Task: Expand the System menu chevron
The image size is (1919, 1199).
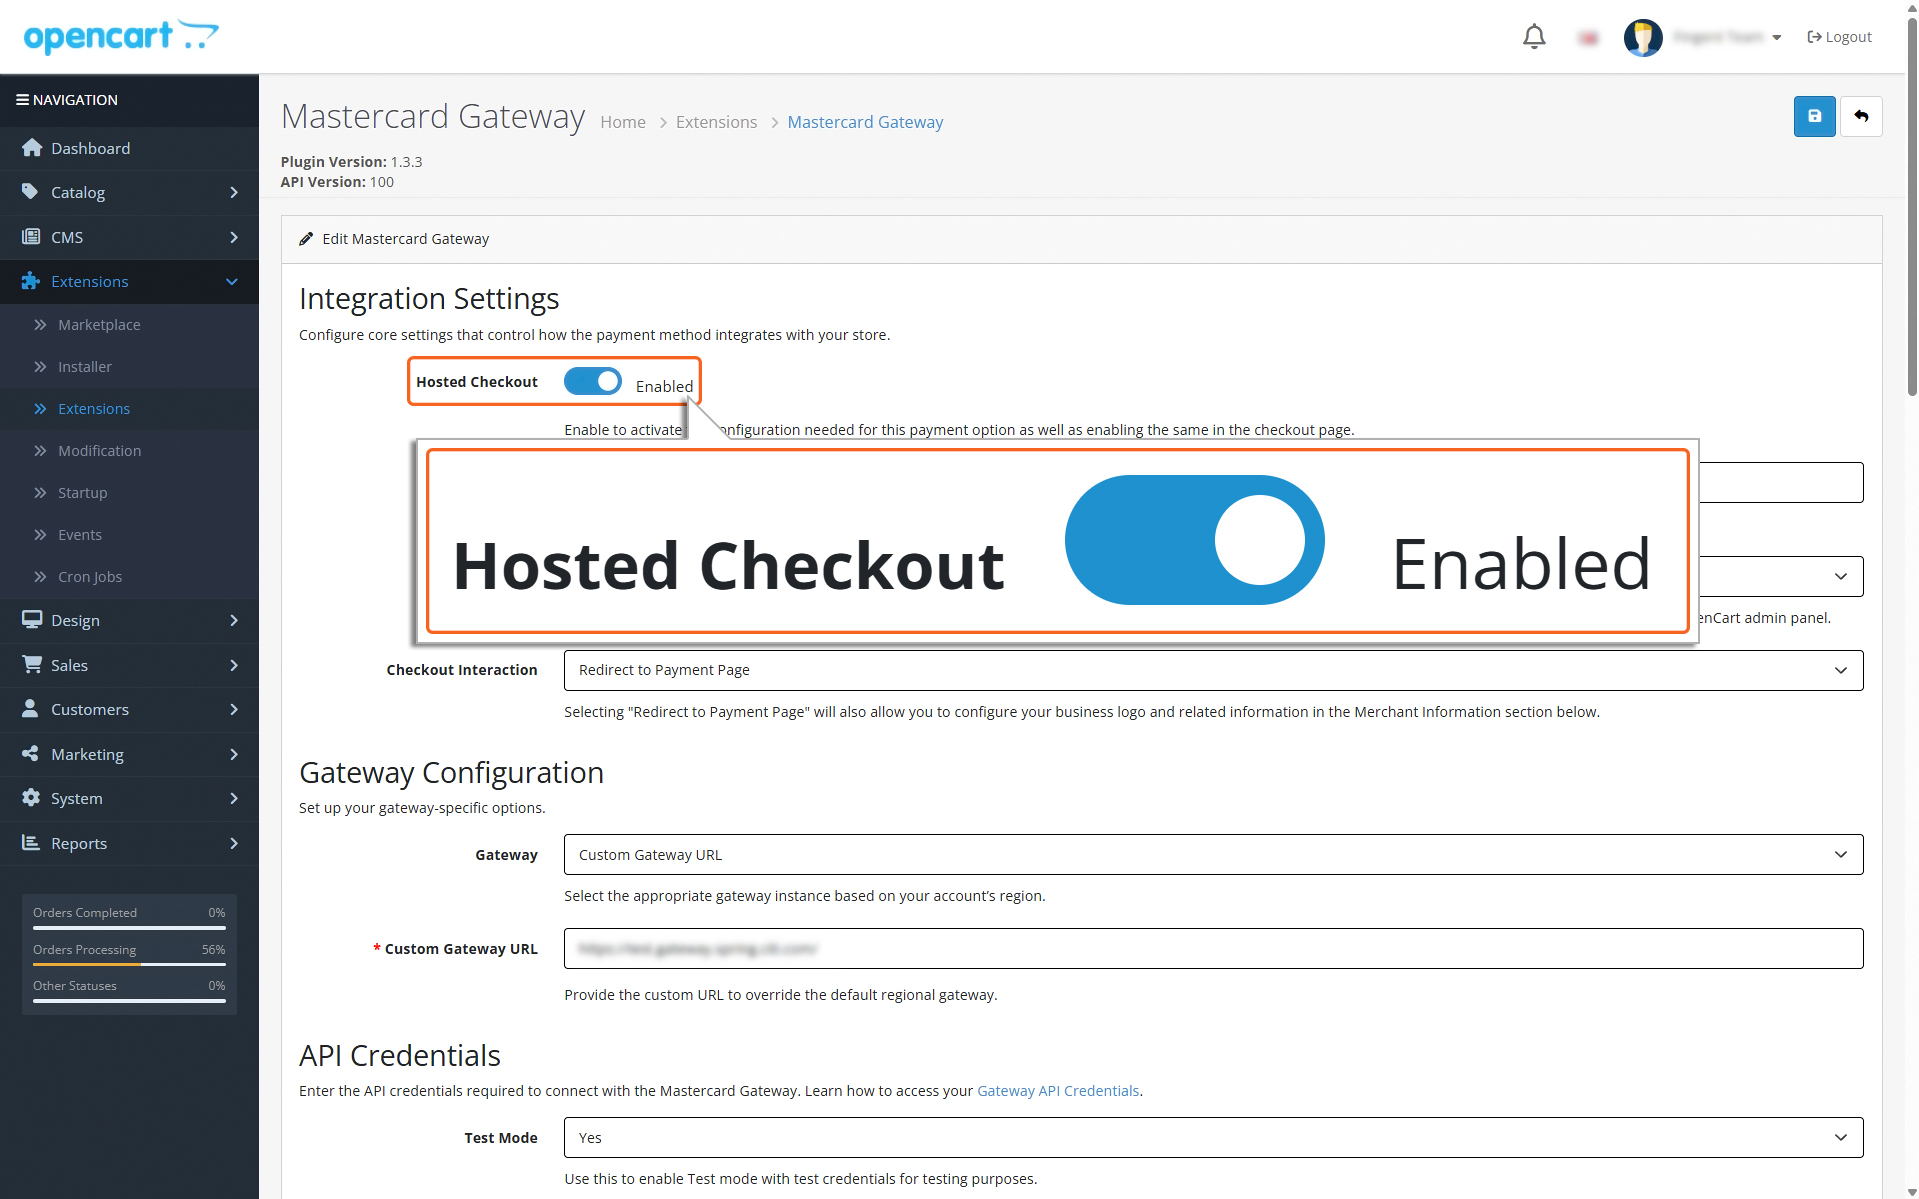Action: point(234,798)
